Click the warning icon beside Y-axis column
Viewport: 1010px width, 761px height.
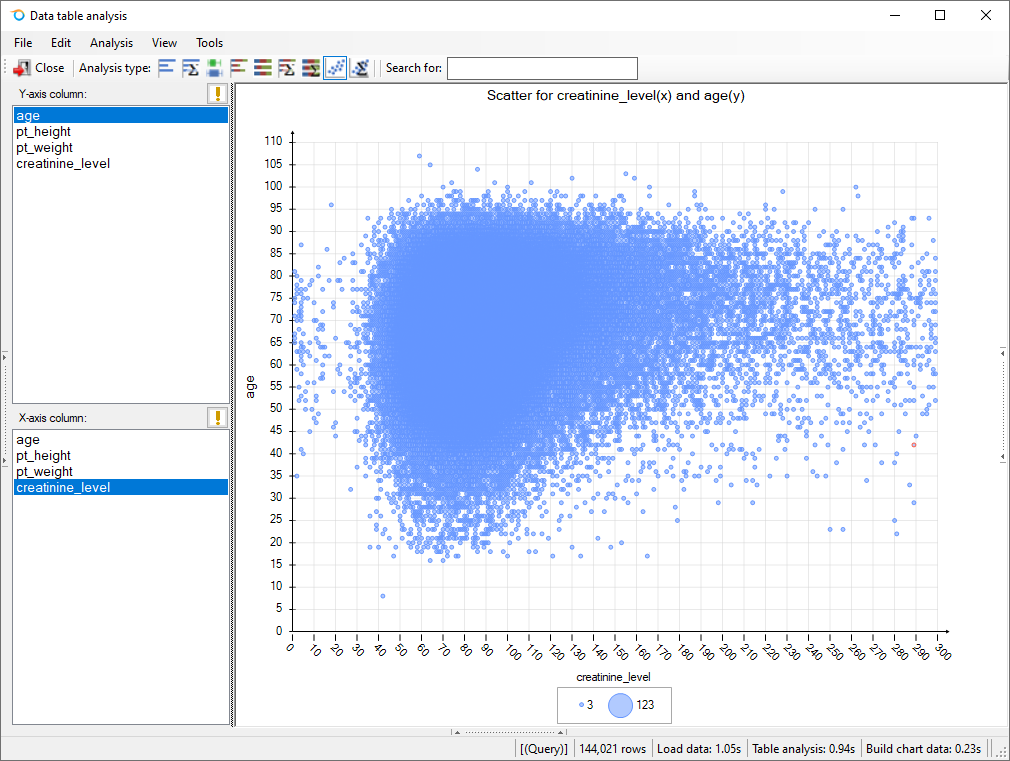217,94
